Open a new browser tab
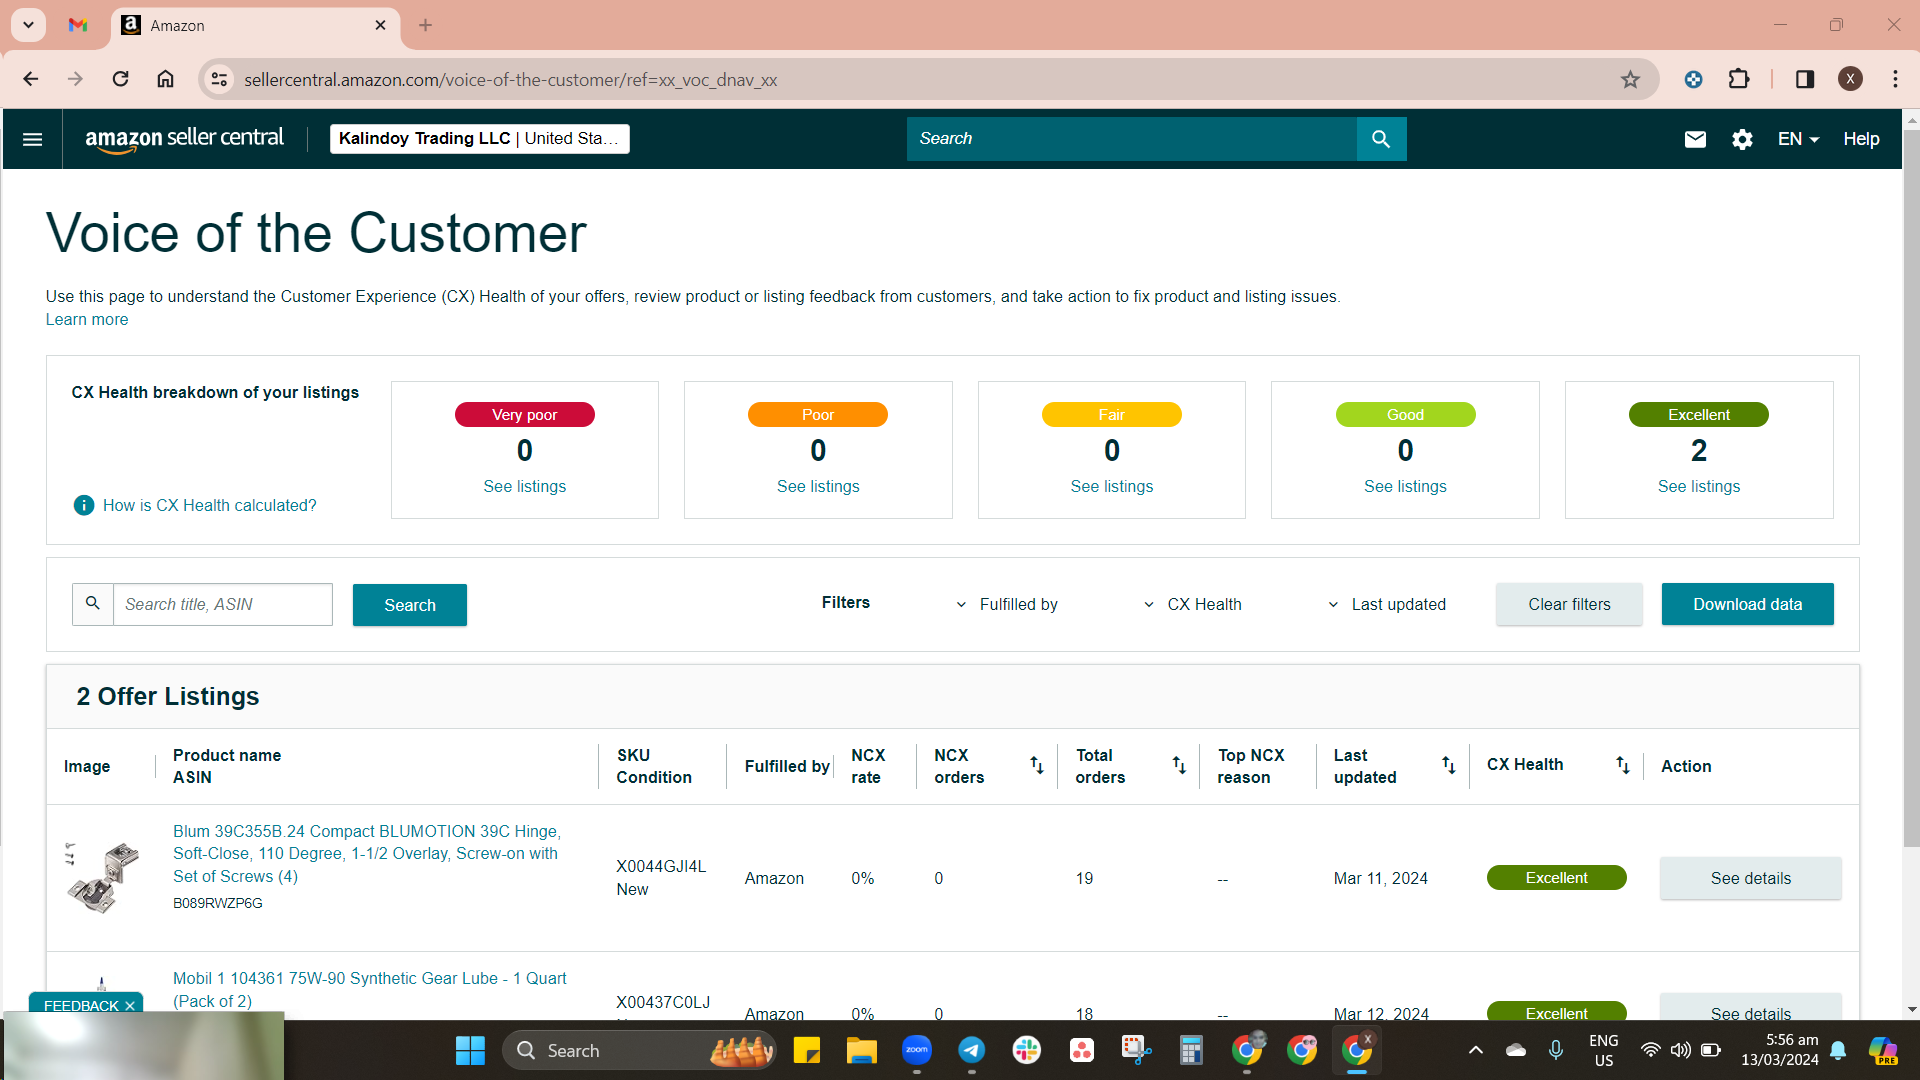Screen dimensions: 1920x1080 pos(425,25)
